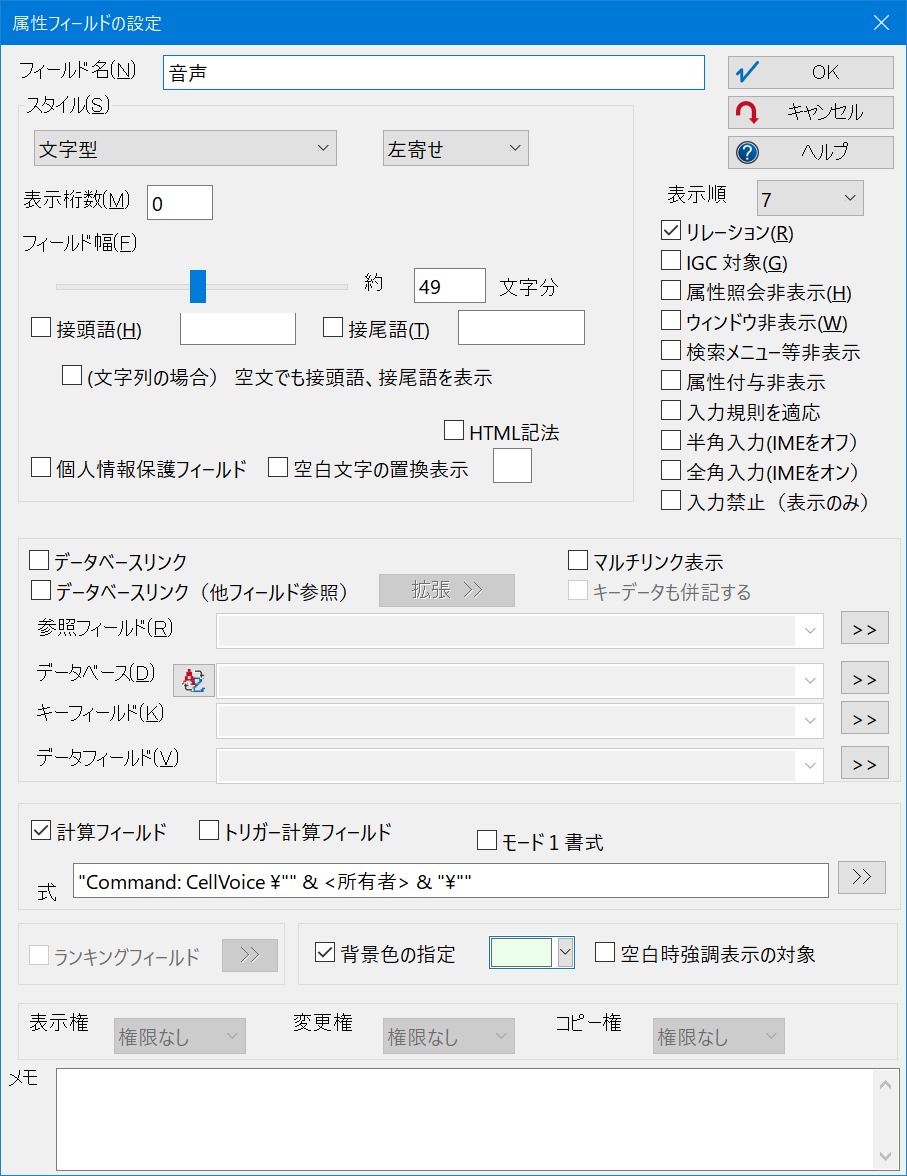Check 個人情報保護フィールド option
Viewport: 907px width, 1176px height.
click(41, 468)
